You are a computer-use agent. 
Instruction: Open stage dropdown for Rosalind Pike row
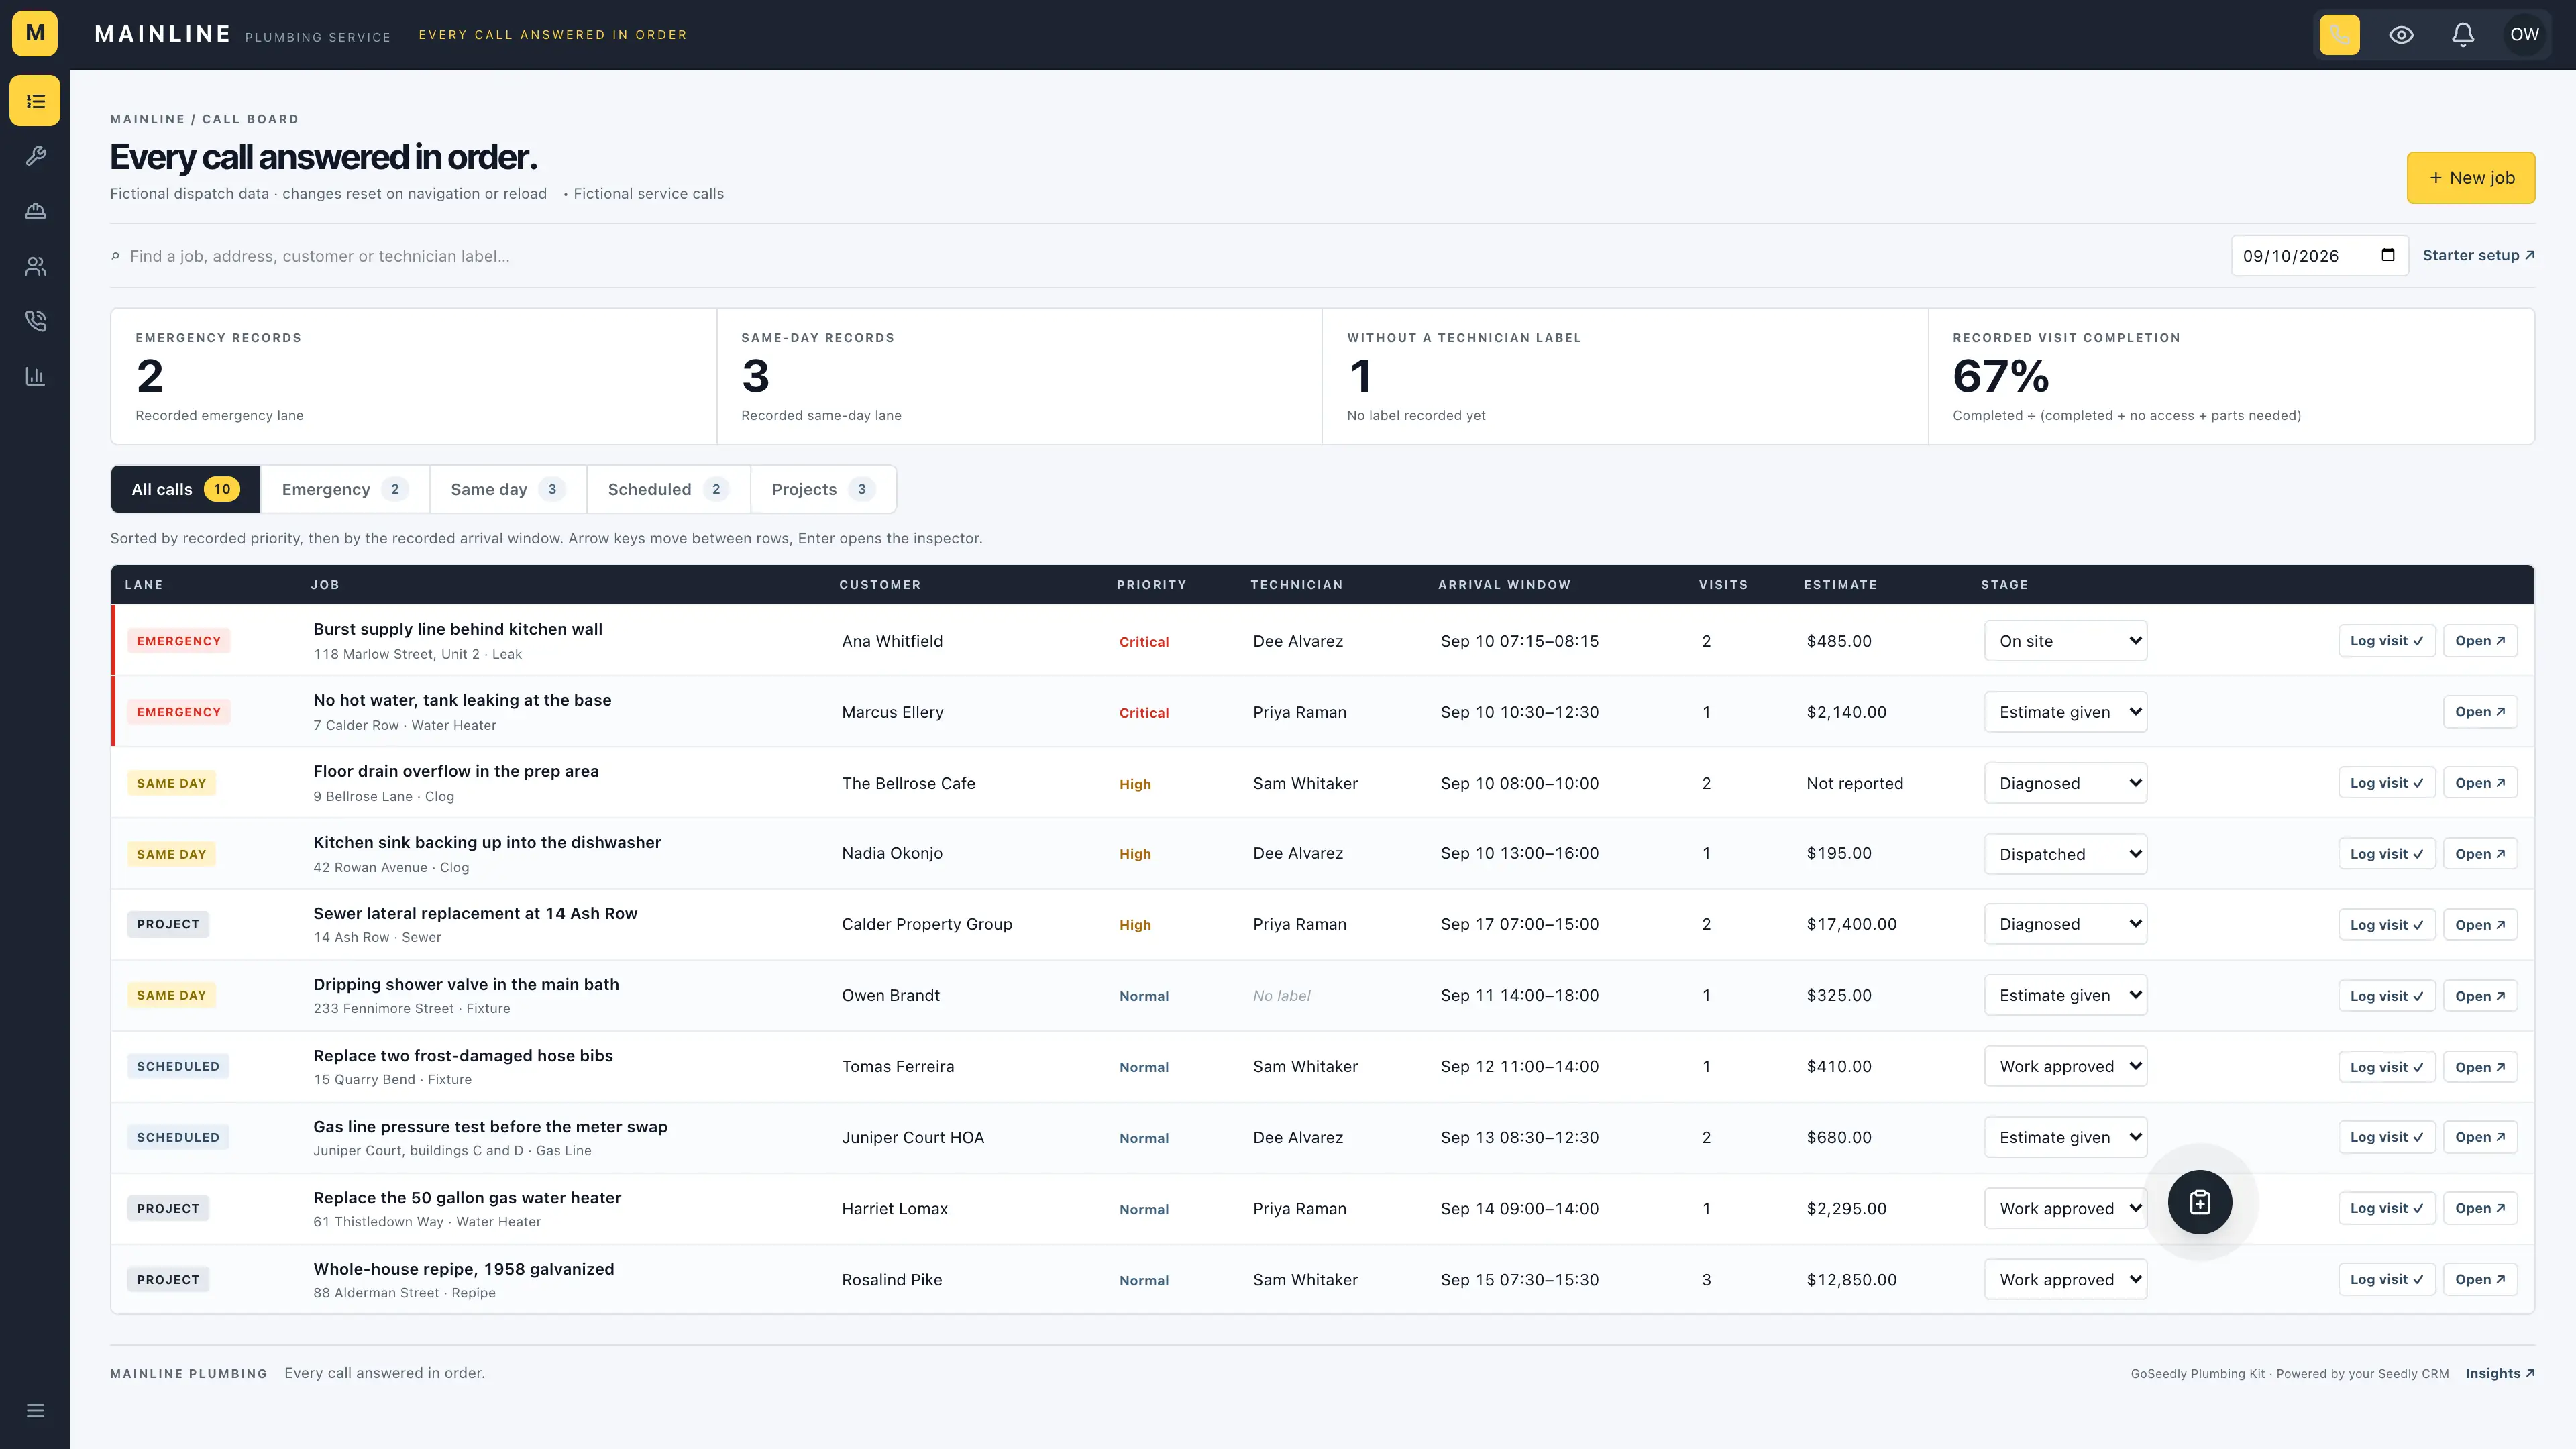[2065, 1279]
